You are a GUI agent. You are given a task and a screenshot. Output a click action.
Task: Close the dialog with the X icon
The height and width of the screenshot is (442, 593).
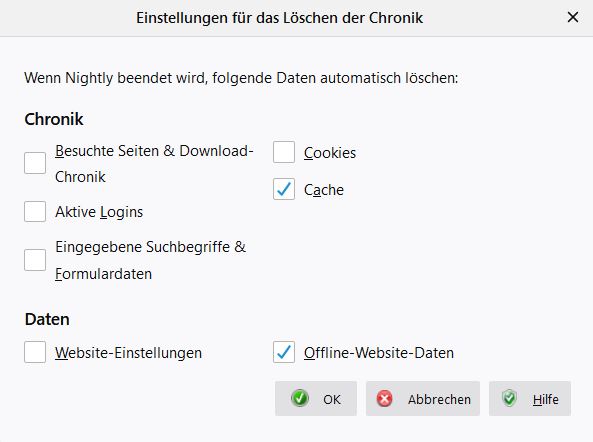click(573, 17)
